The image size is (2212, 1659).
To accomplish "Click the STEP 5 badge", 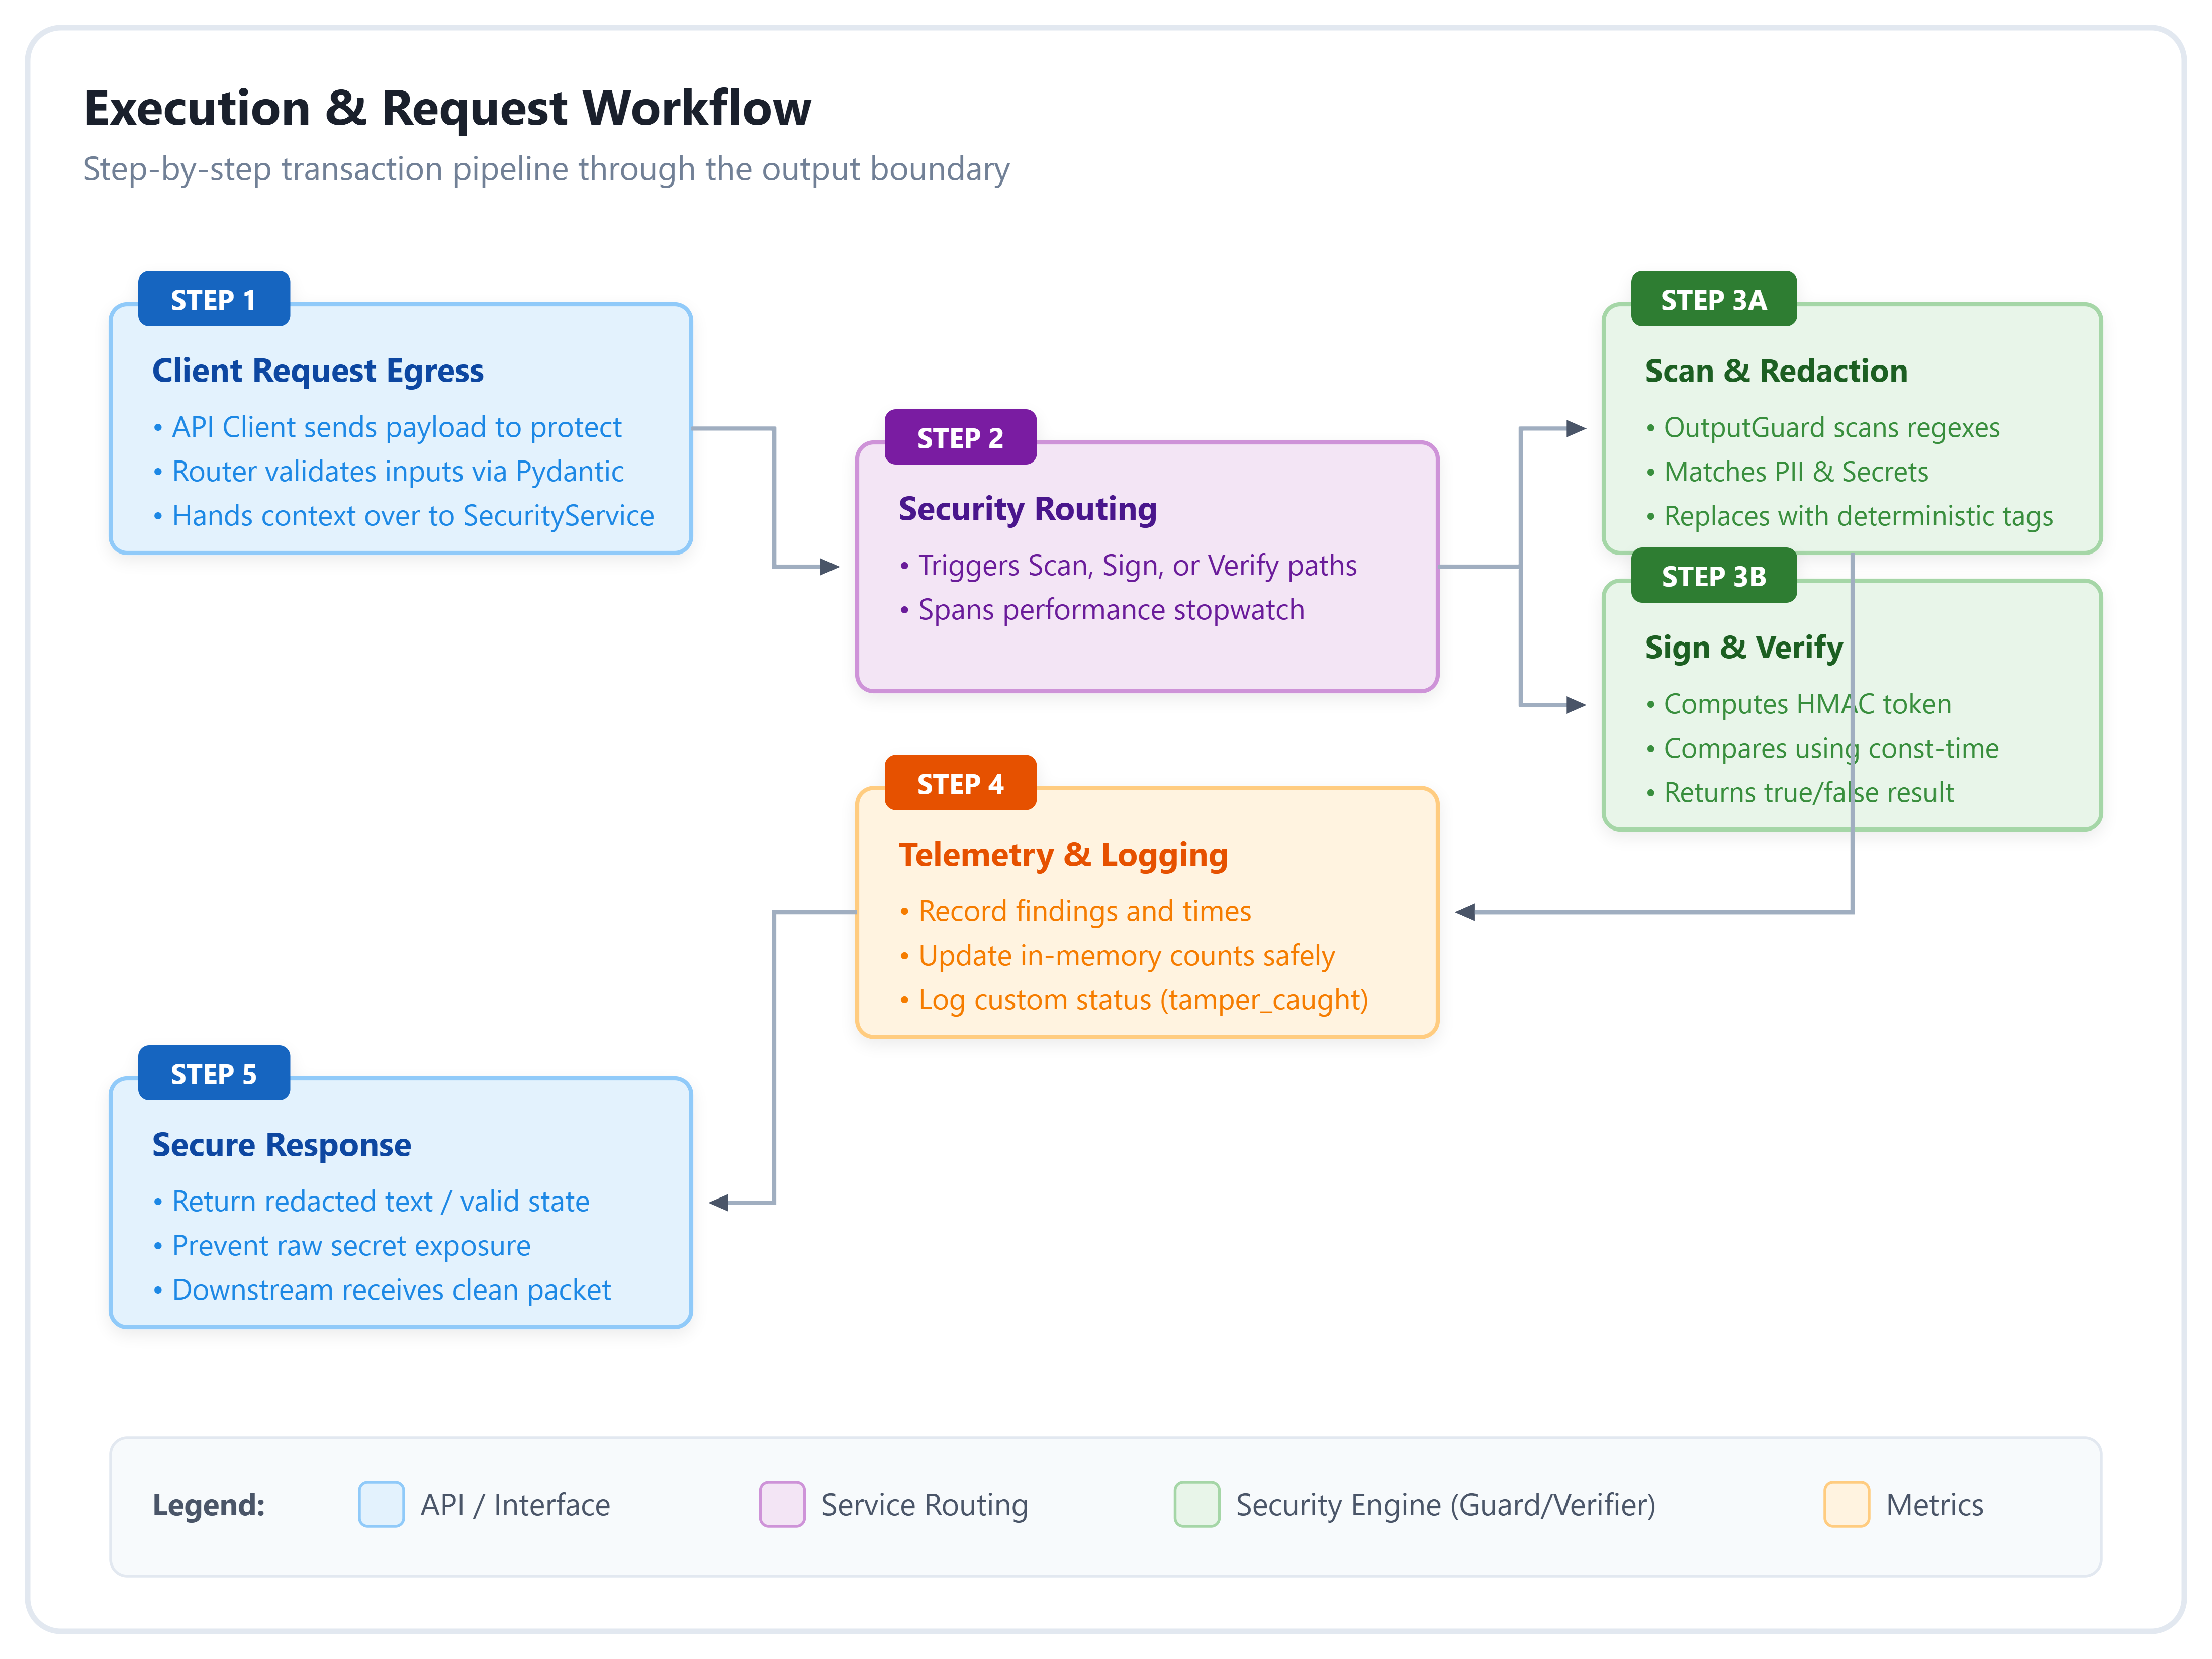I will pyautogui.click(x=214, y=1073).
